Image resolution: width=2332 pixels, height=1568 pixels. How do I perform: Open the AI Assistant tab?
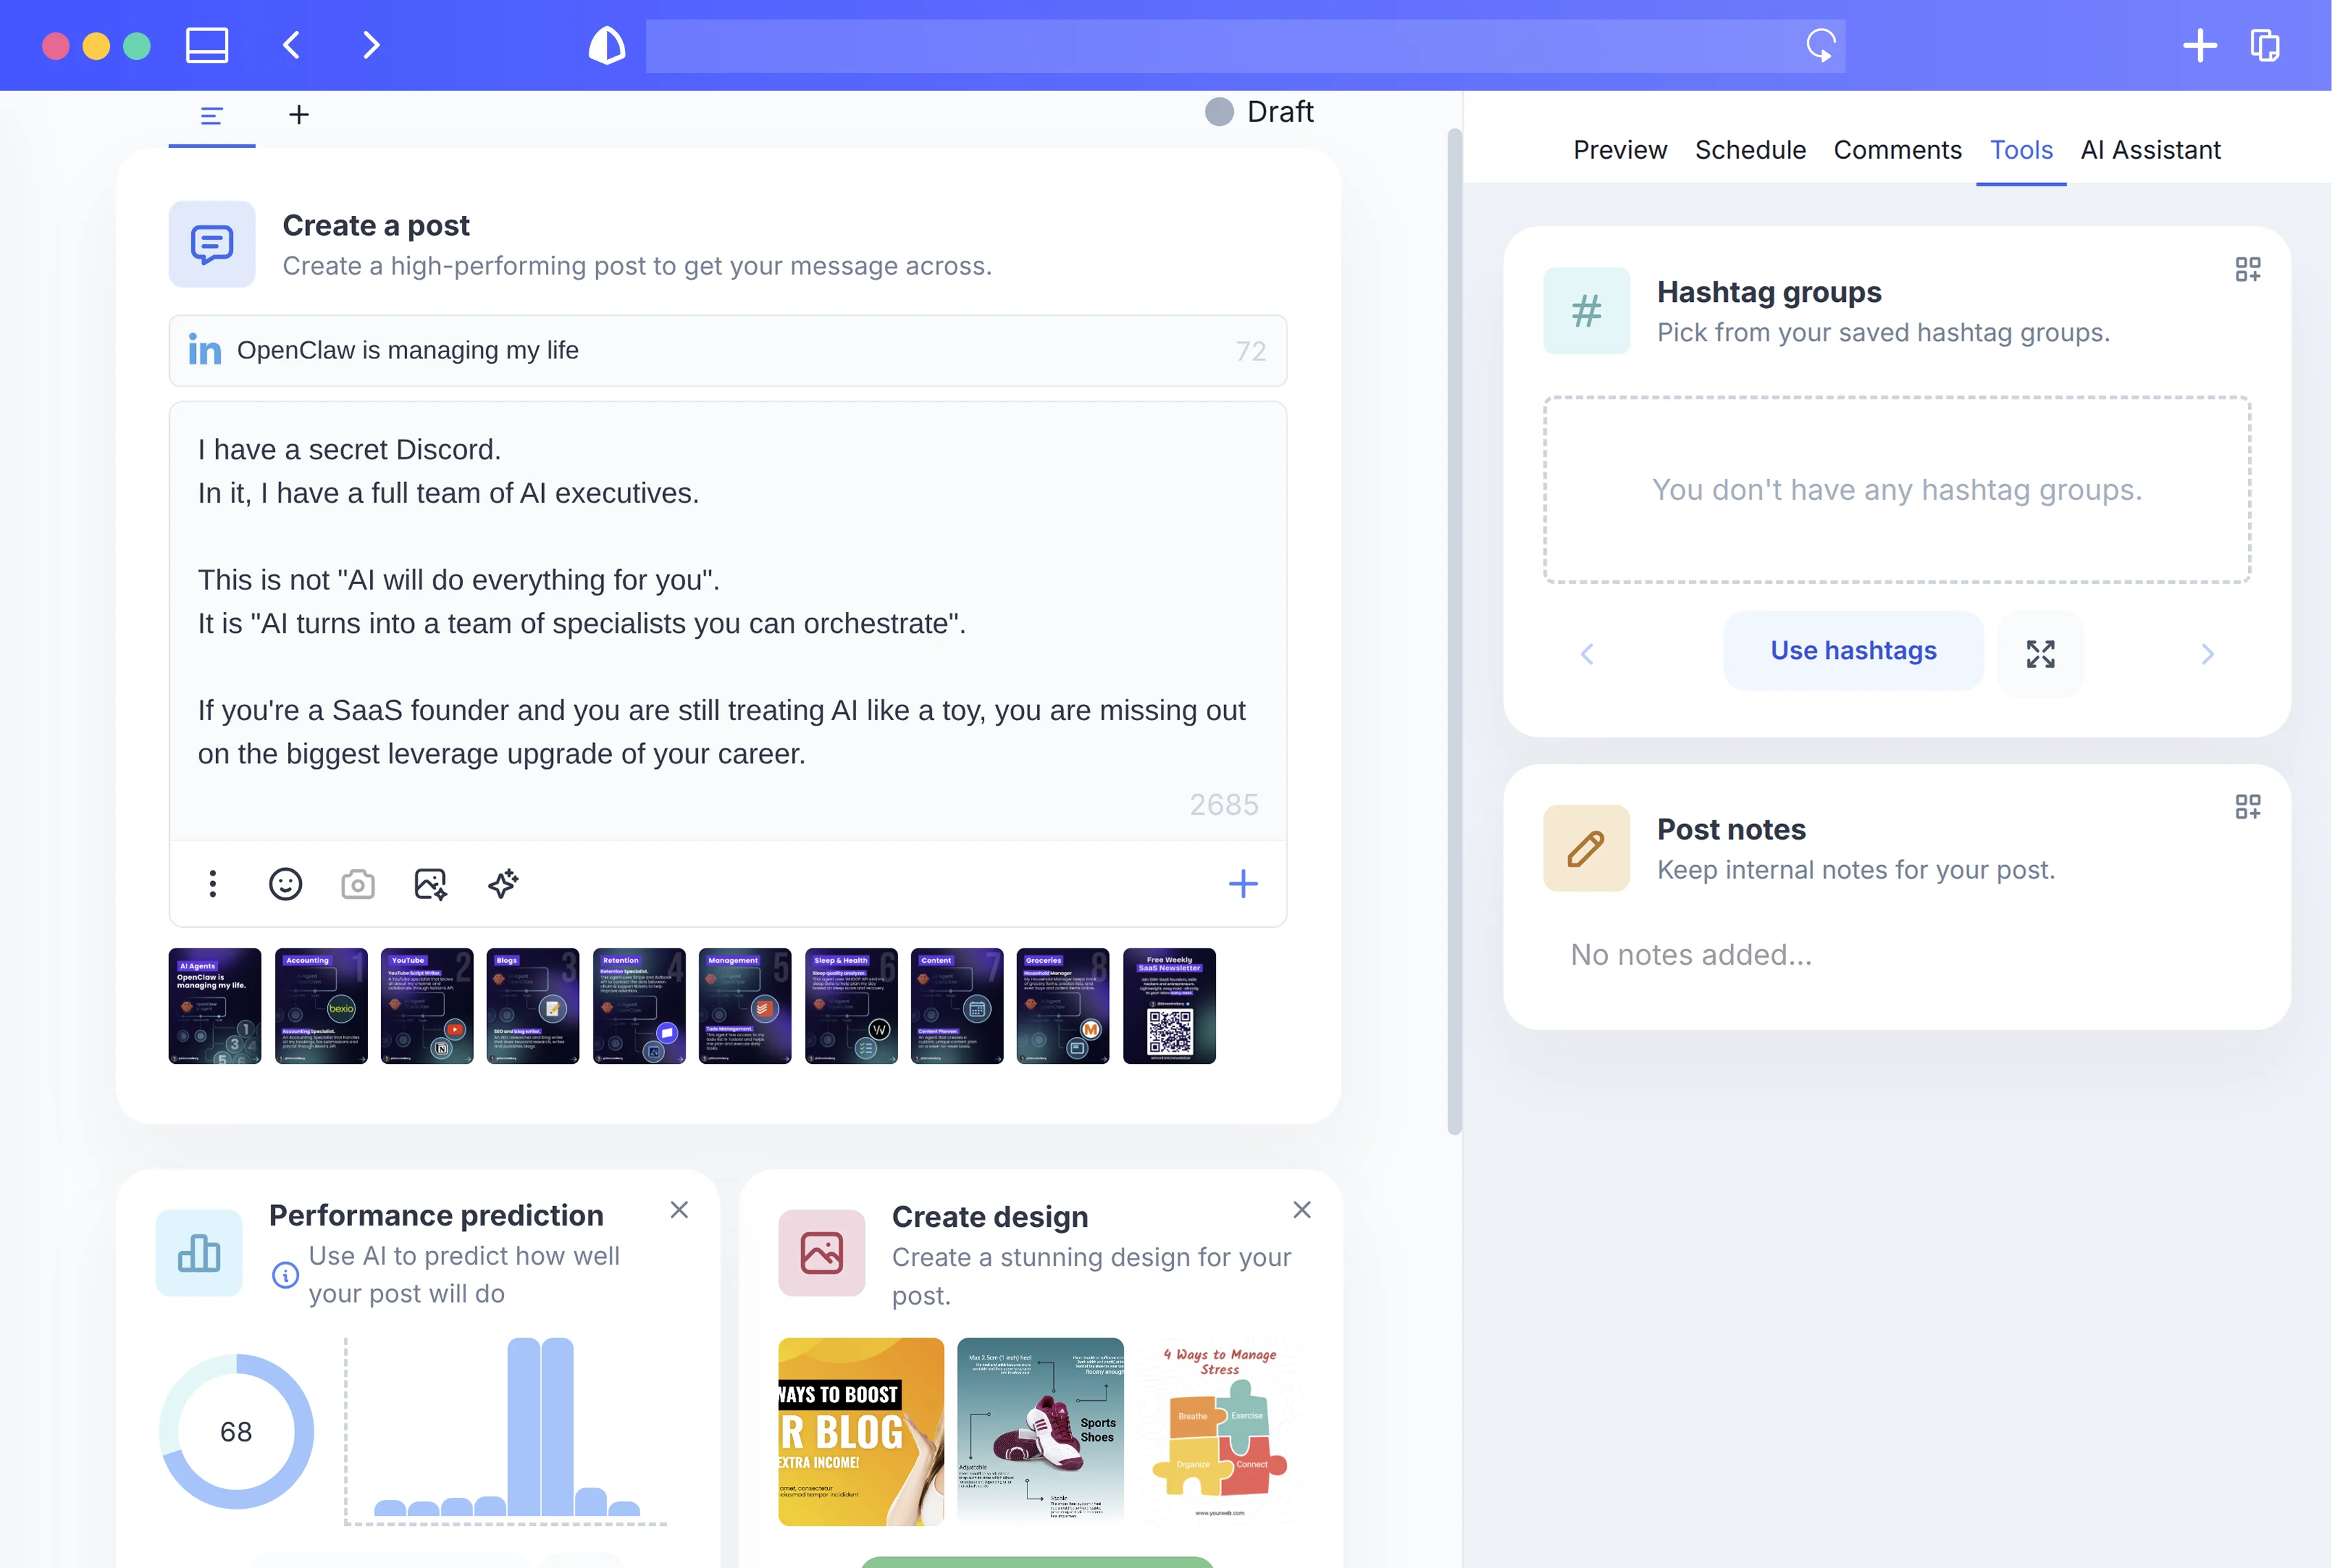[x=2150, y=150]
